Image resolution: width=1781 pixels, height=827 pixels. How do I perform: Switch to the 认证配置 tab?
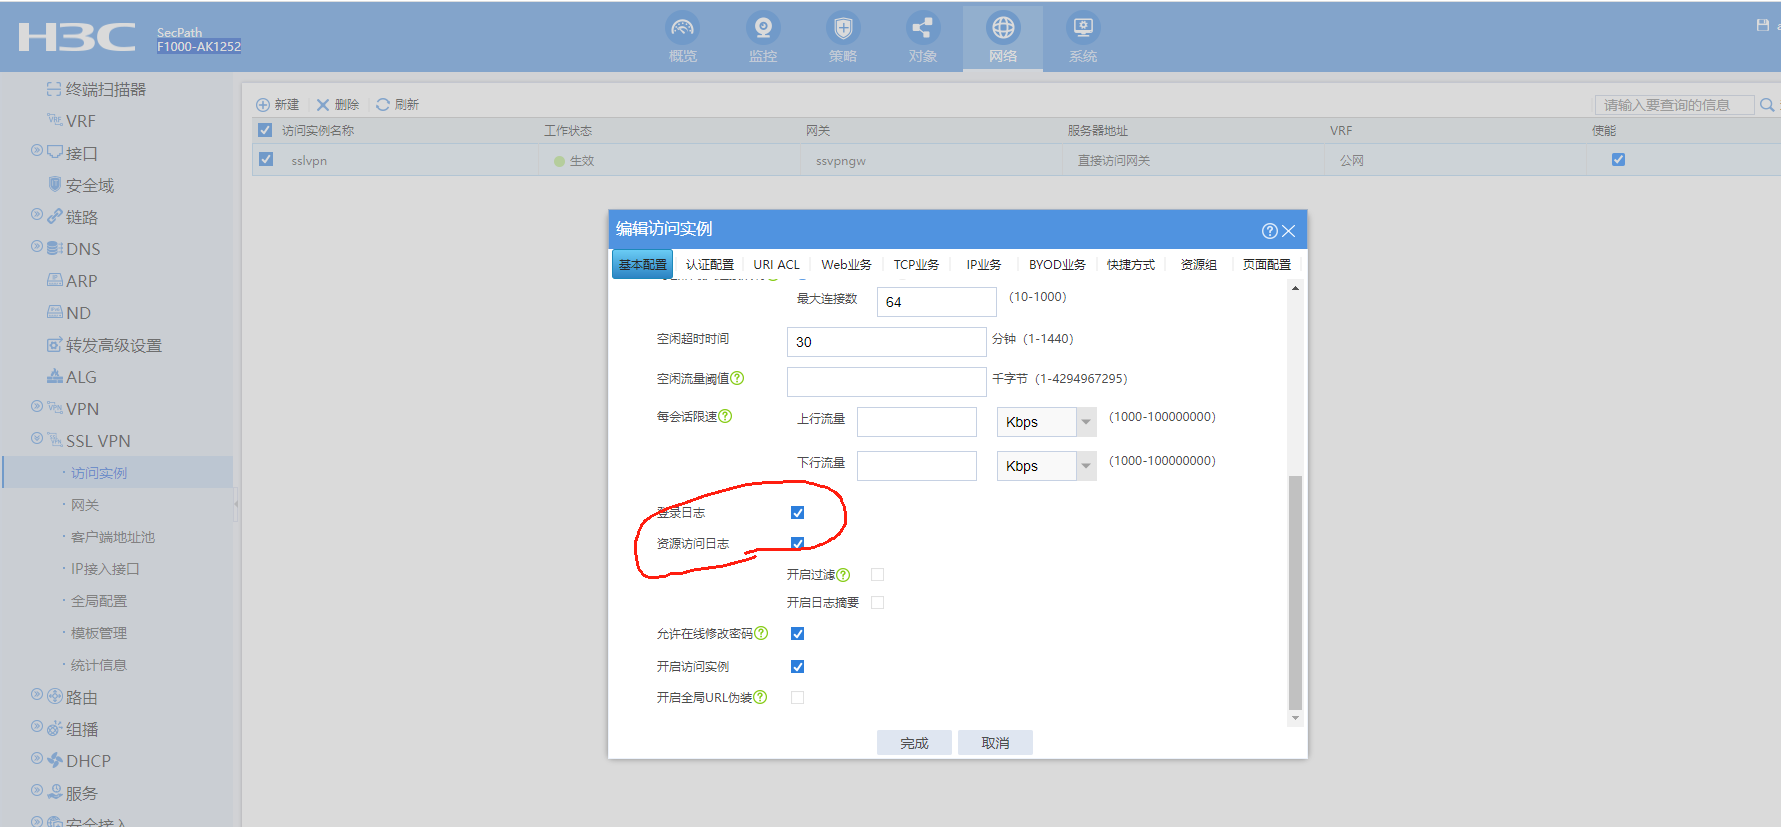coord(710,265)
